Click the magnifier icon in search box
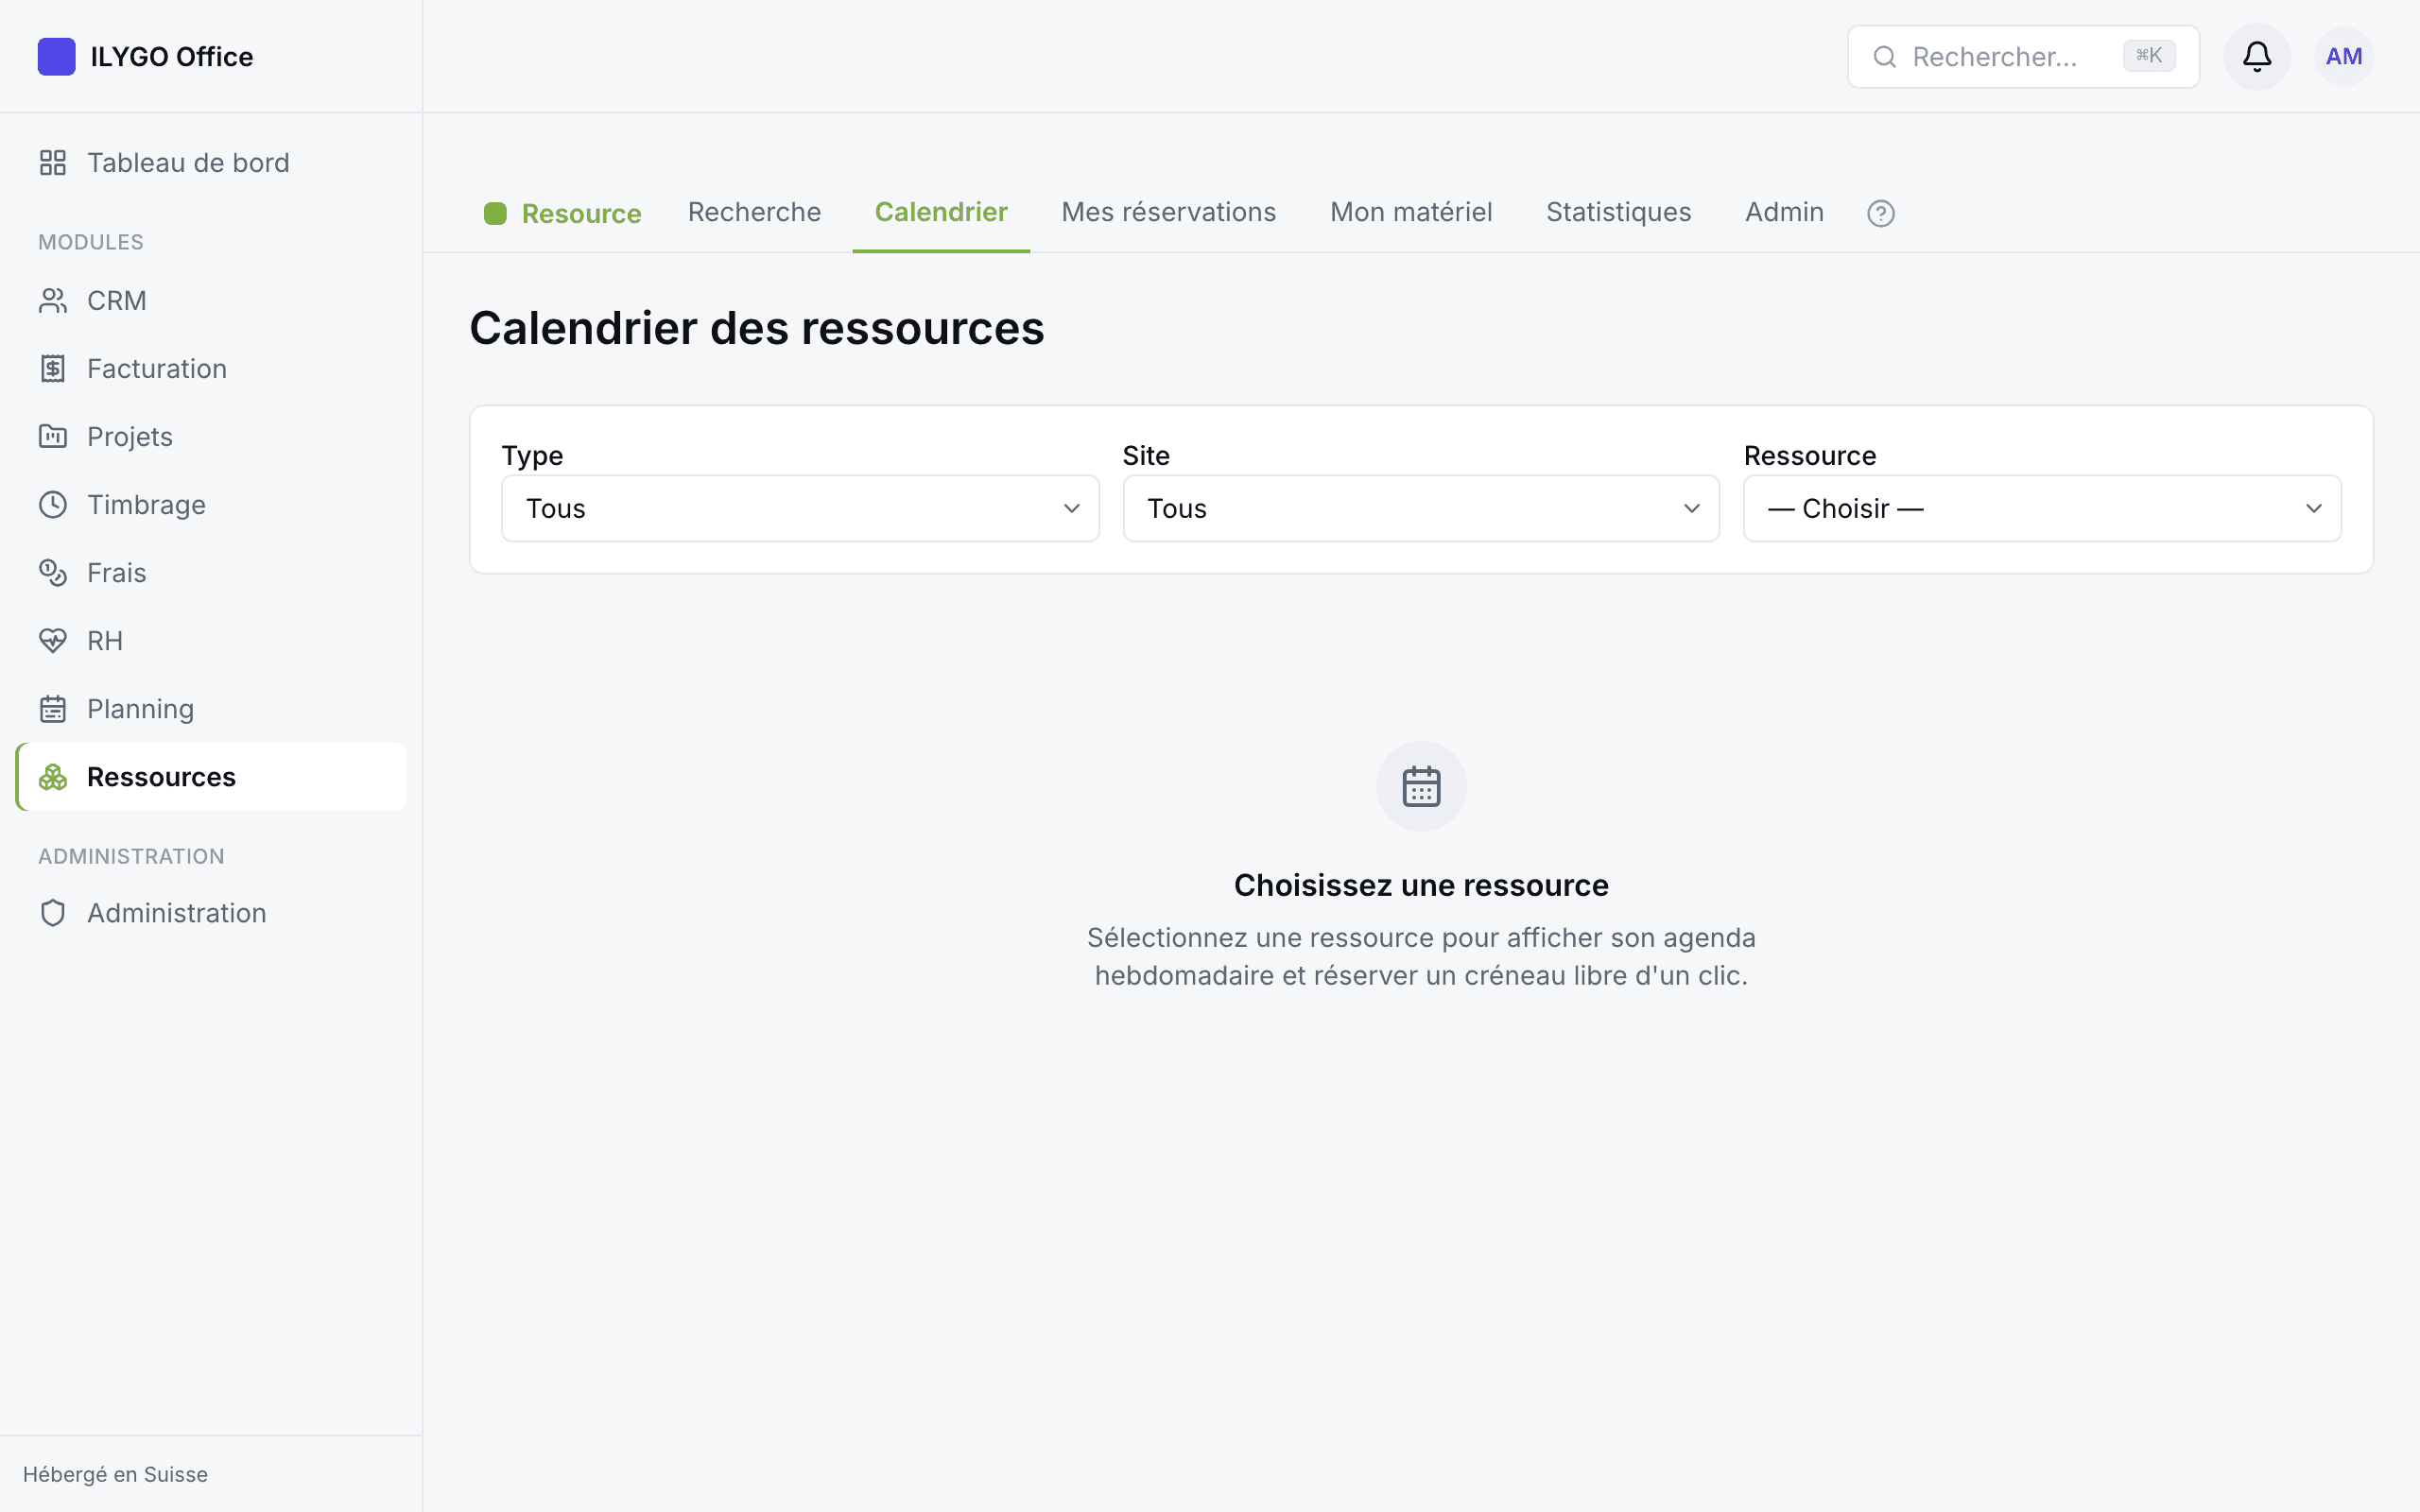 pos(1885,57)
